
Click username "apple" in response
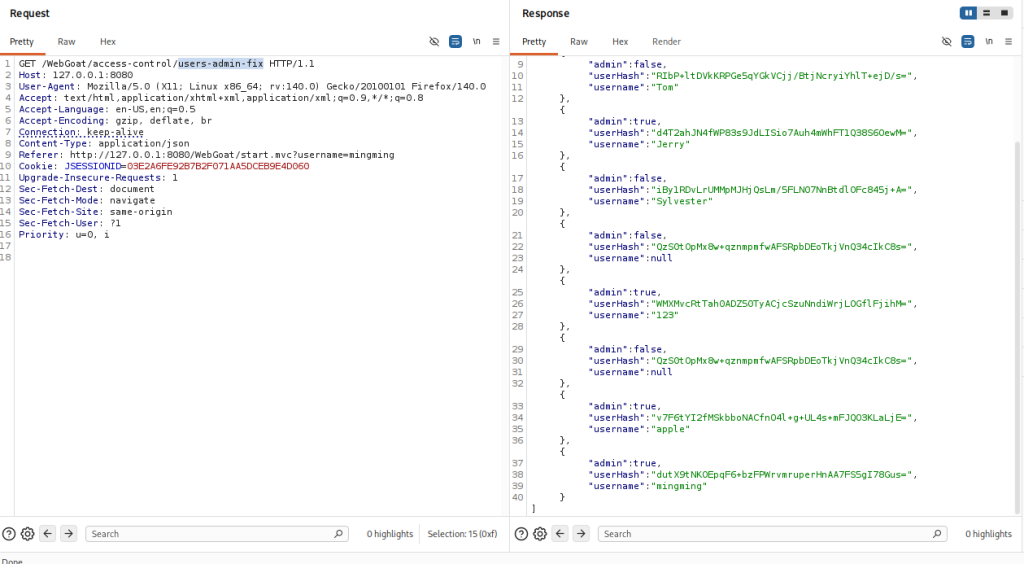[x=670, y=429]
